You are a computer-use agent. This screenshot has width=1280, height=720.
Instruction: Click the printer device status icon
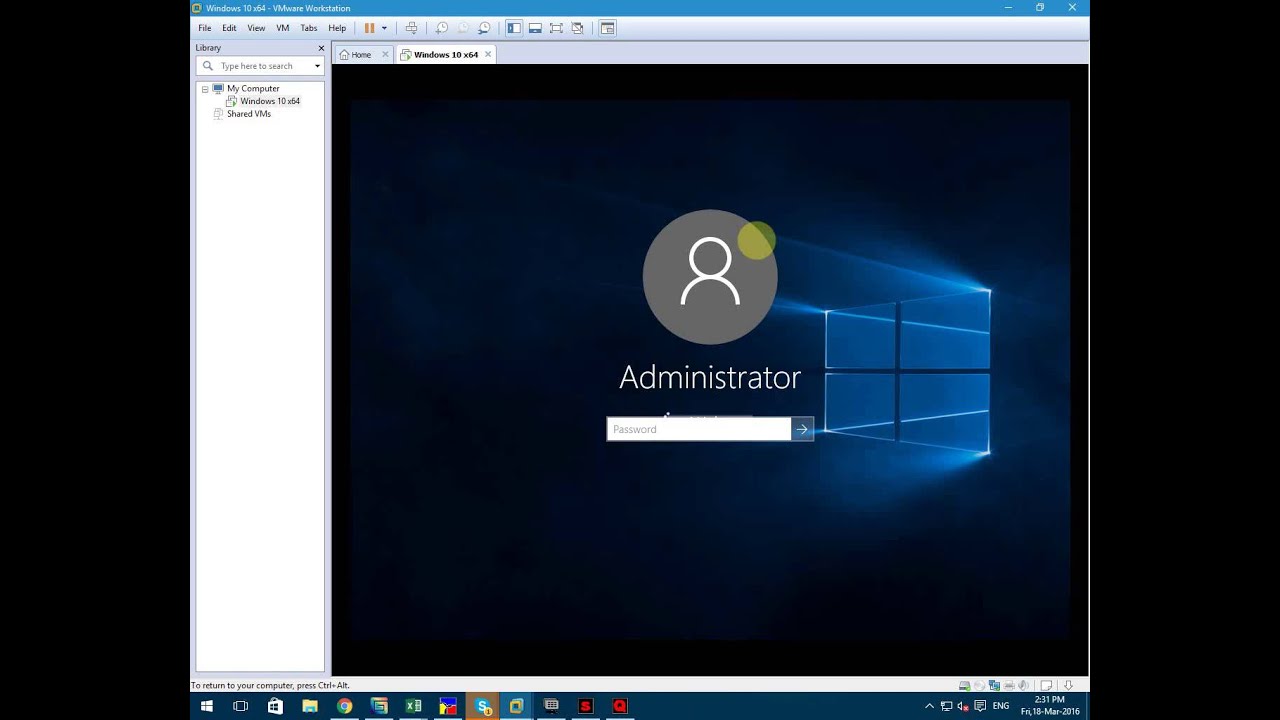[x=1009, y=686]
